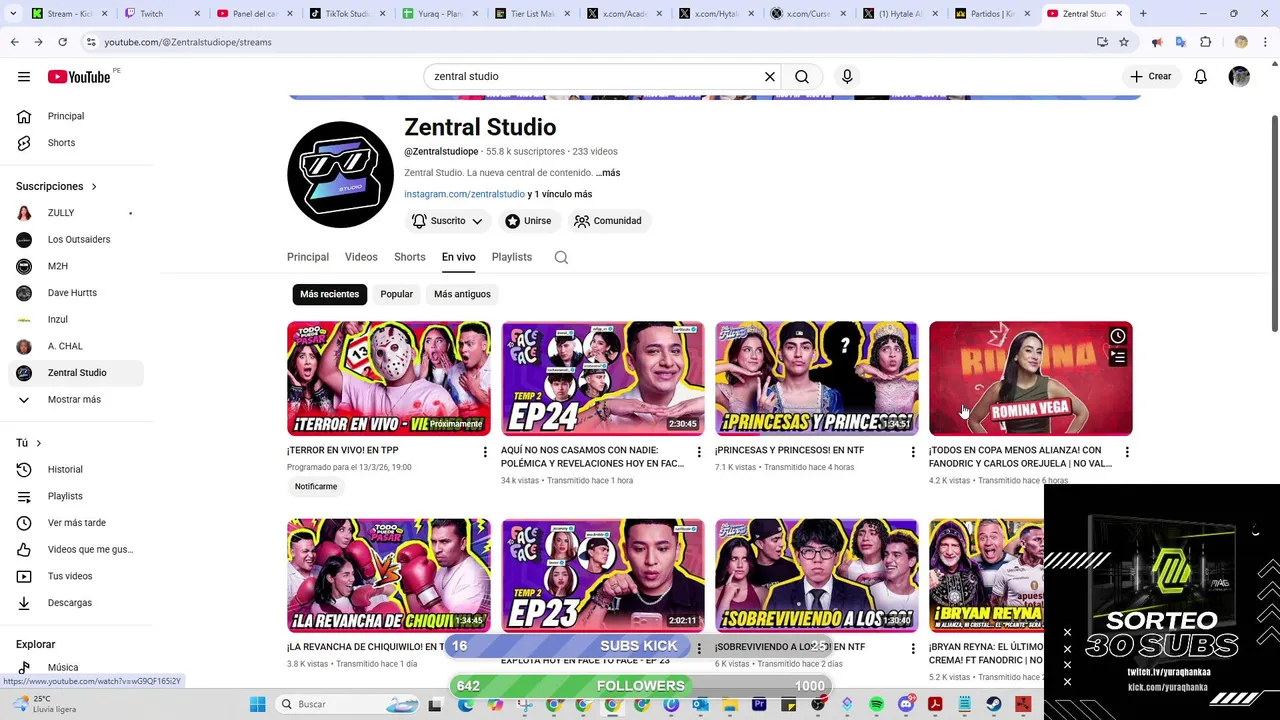
Task: Open Zentral Studio channel avatar
Action: pyautogui.click(x=340, y=175)
